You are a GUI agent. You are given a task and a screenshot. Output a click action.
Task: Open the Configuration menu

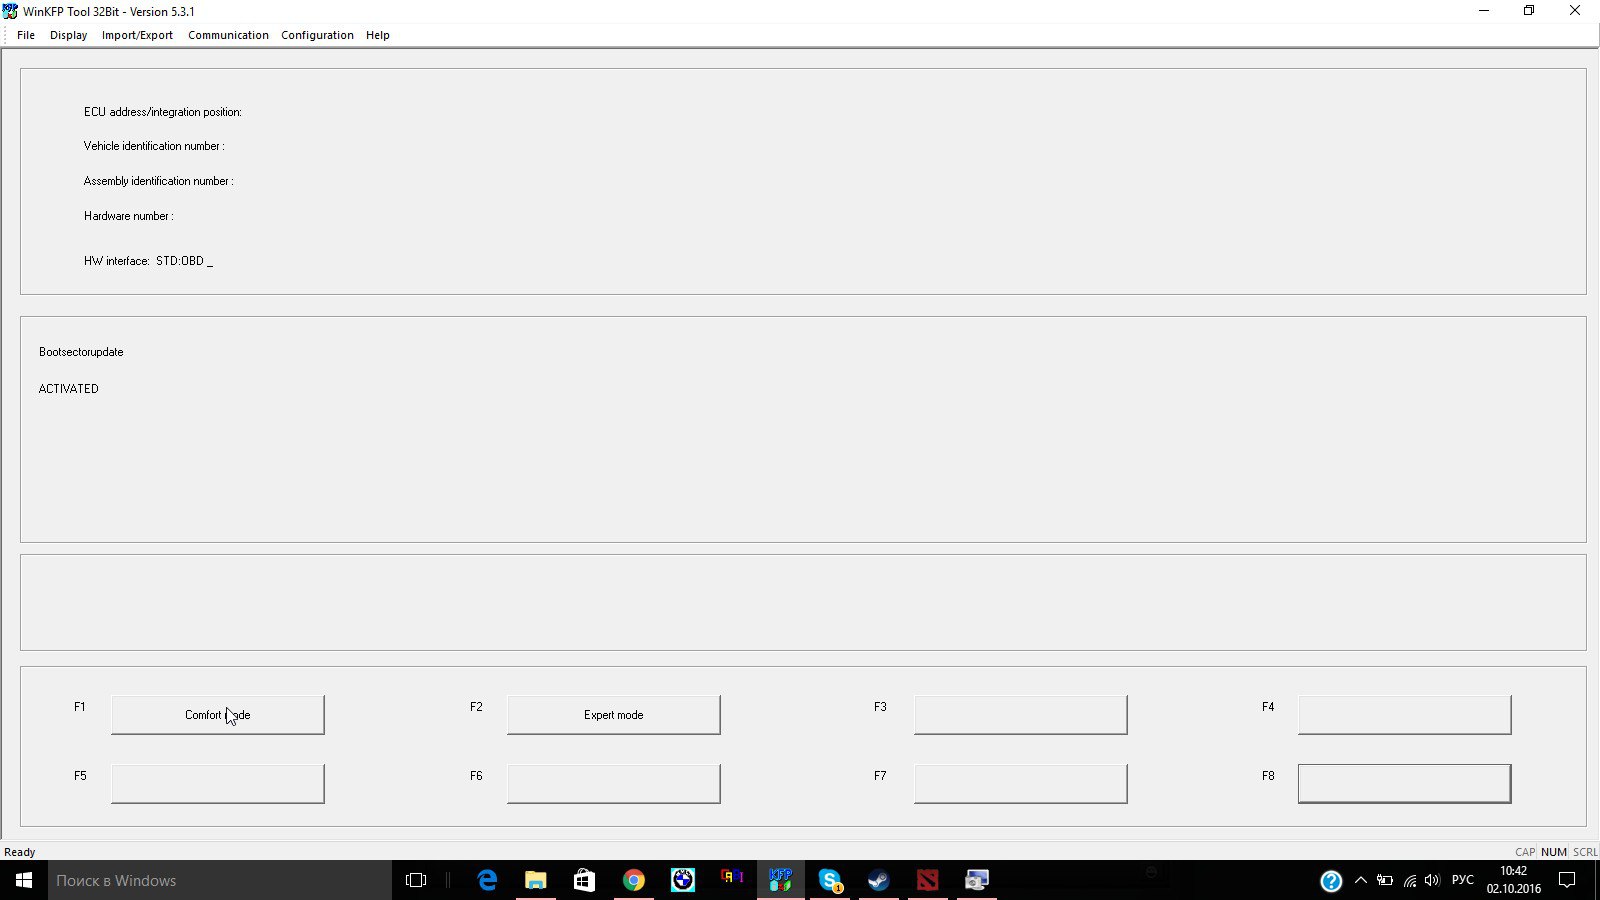point(317,35)
